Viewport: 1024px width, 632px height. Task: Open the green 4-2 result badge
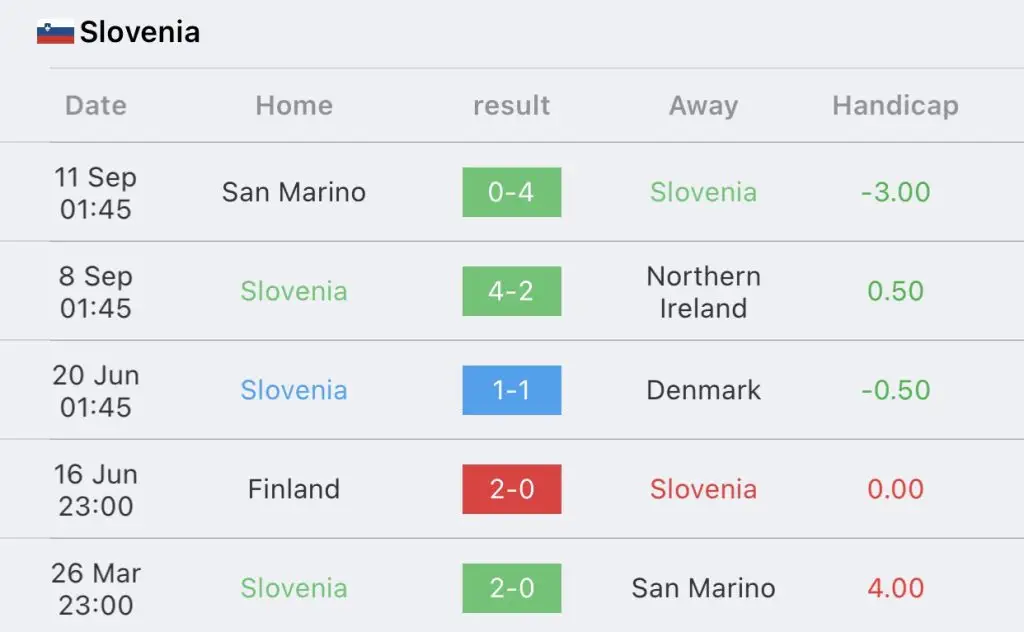[x=511, y=291]
